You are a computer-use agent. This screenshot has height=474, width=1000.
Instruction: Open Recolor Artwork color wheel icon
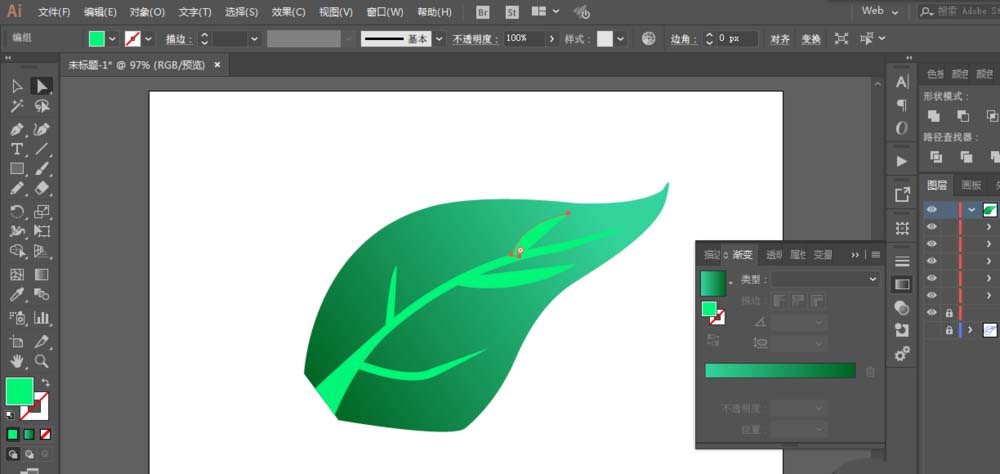(x=649, y=39)
